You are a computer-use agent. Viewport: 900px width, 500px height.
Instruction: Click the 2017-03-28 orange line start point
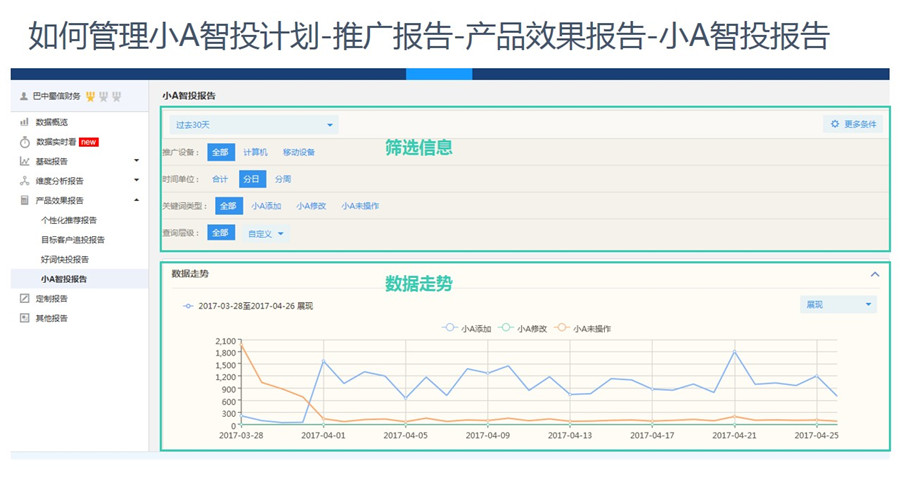(242, 344)
